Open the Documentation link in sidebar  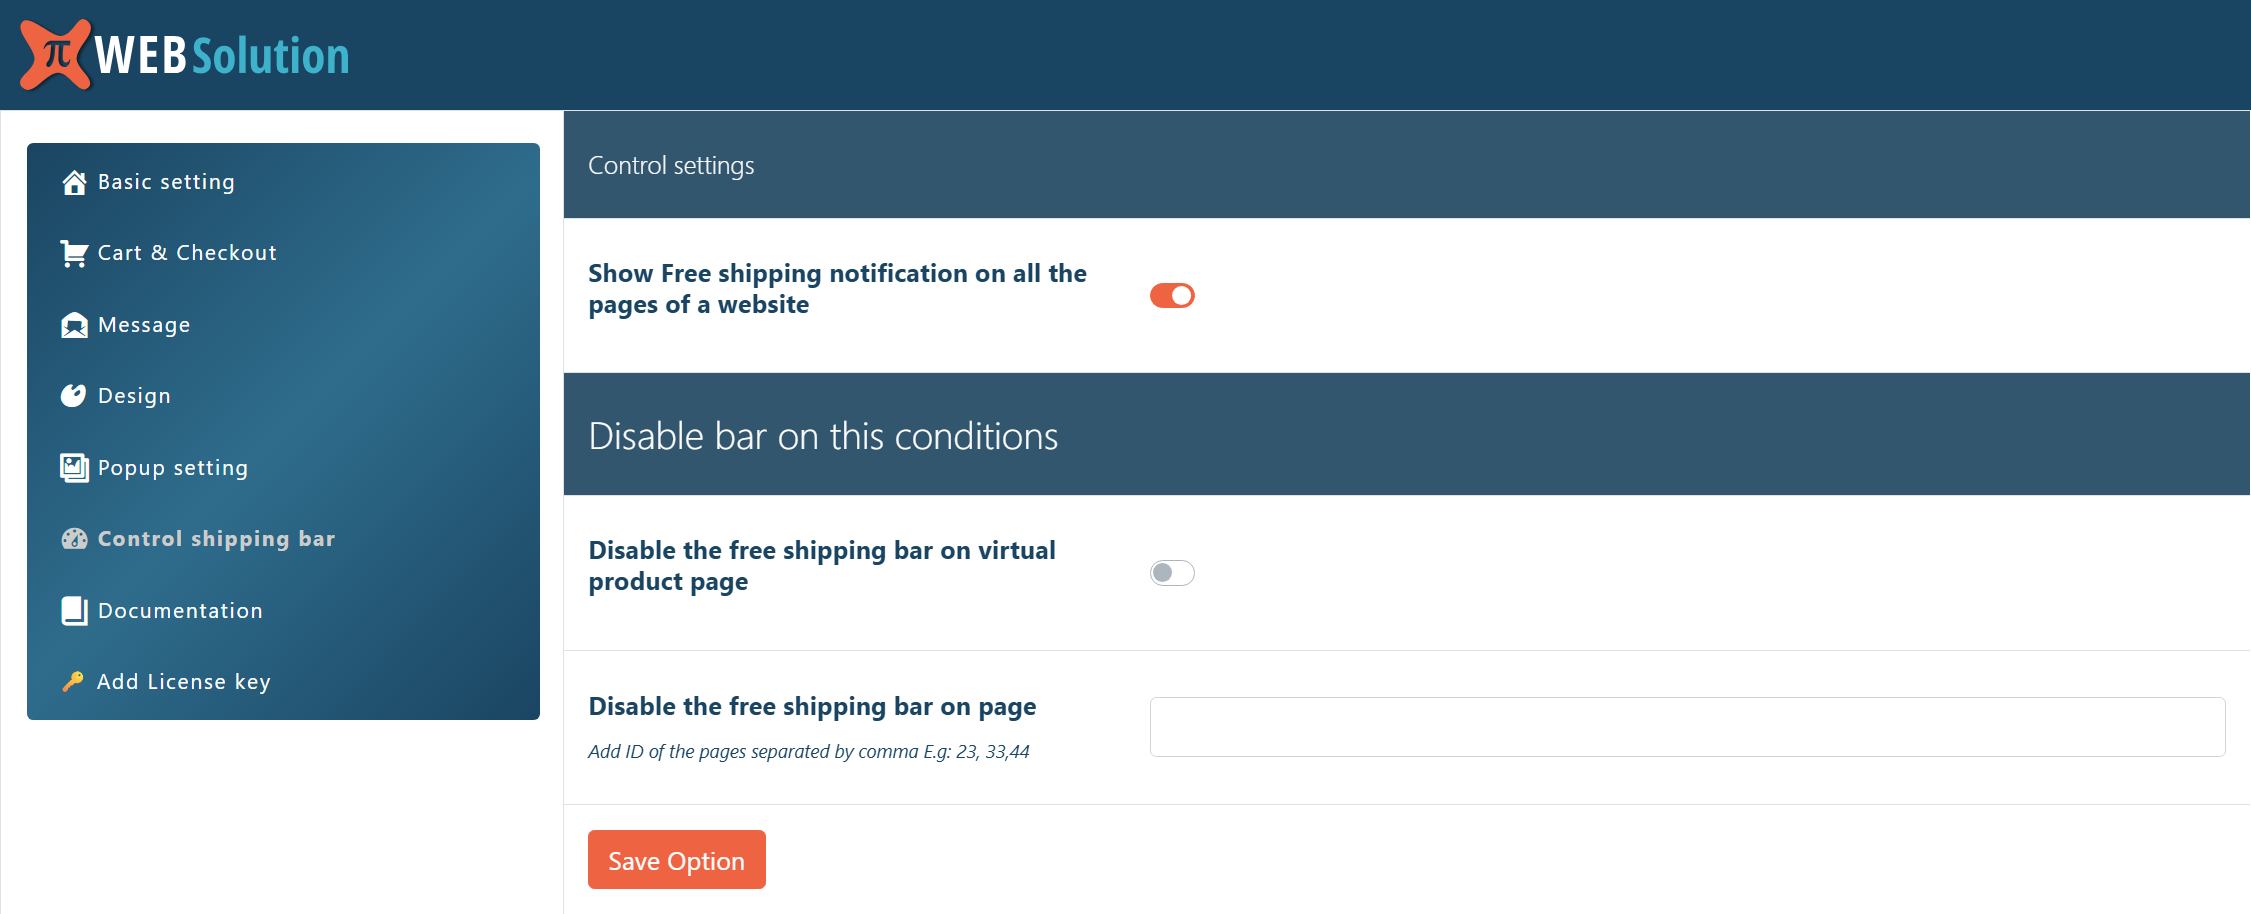click(x=180, y=611)
